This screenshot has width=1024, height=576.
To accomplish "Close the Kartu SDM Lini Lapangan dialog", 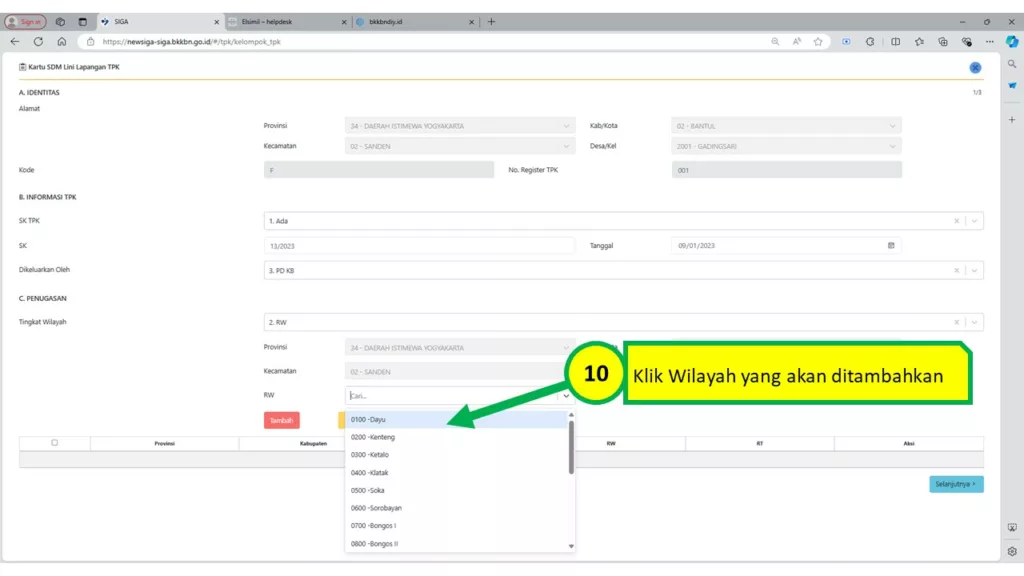I will pyautogui.click(x=975, y=68).
